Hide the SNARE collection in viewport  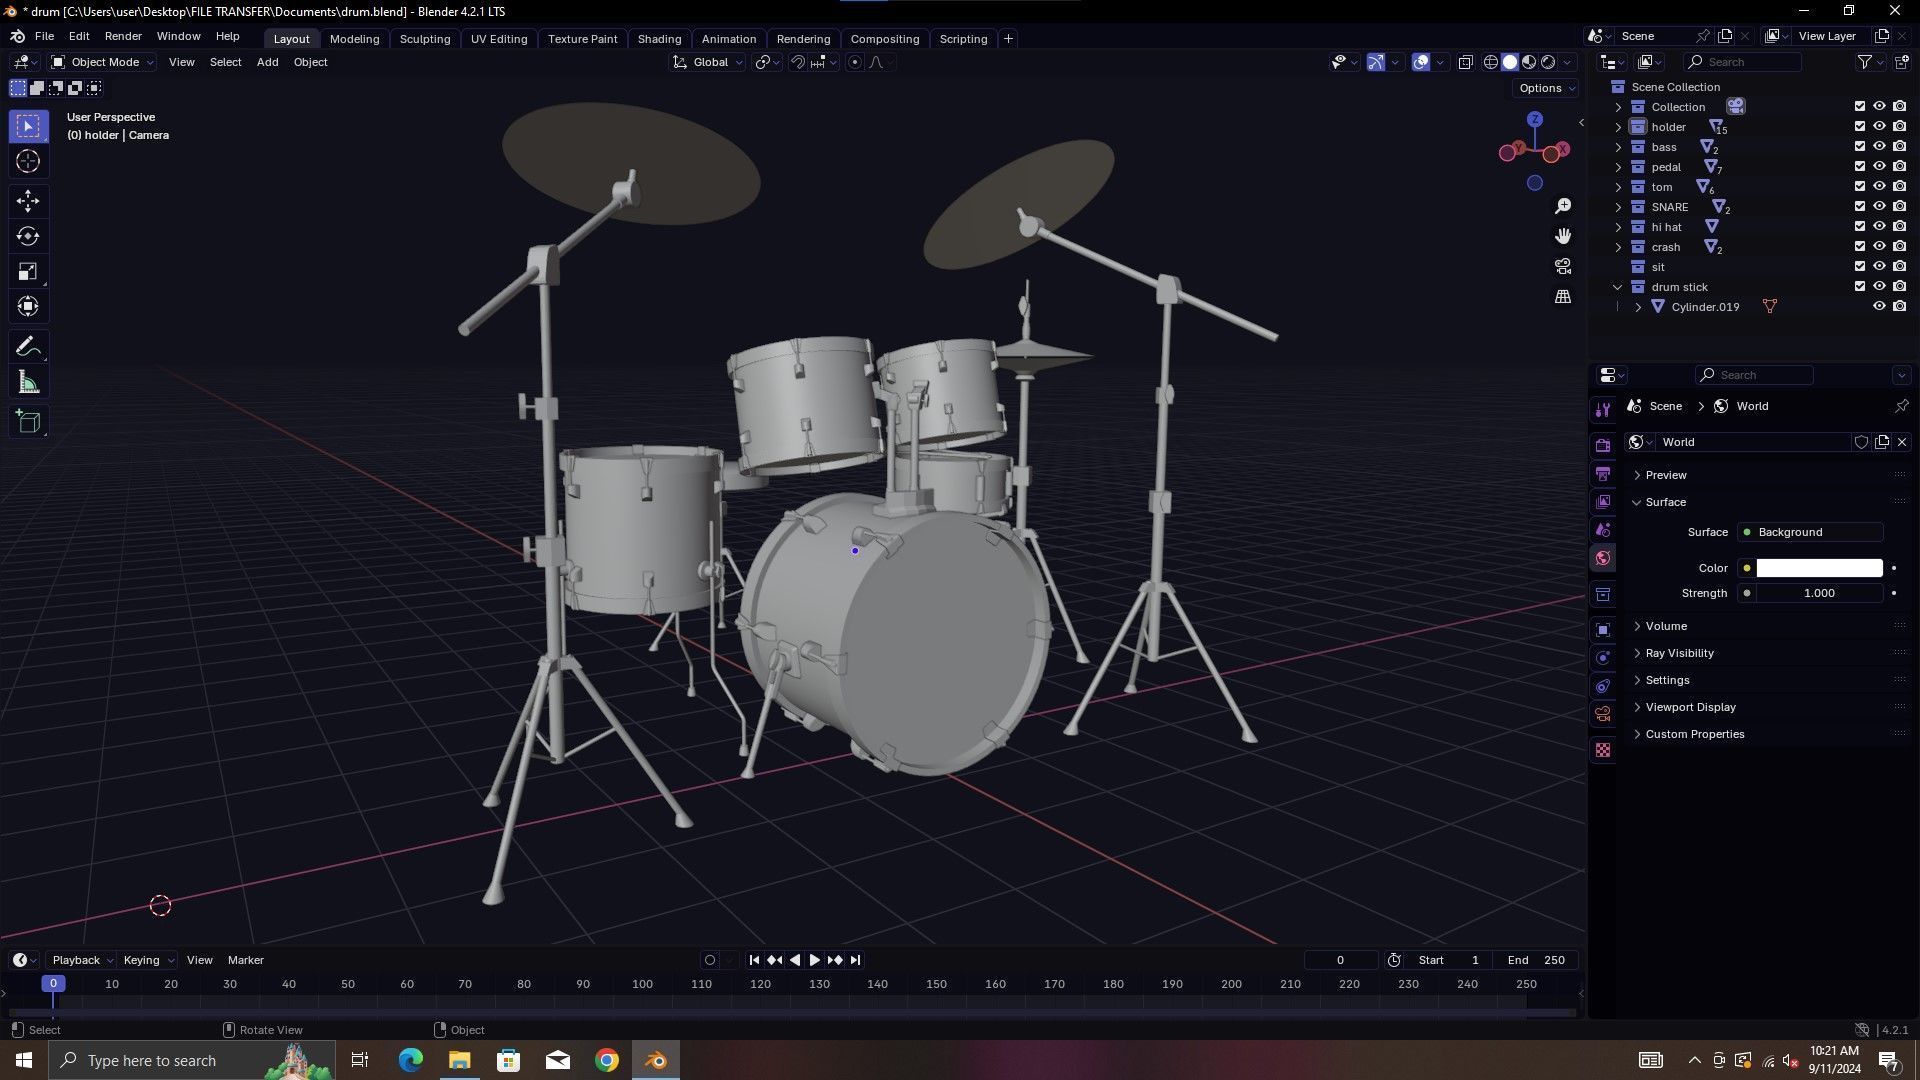[x=1879, y=206]
